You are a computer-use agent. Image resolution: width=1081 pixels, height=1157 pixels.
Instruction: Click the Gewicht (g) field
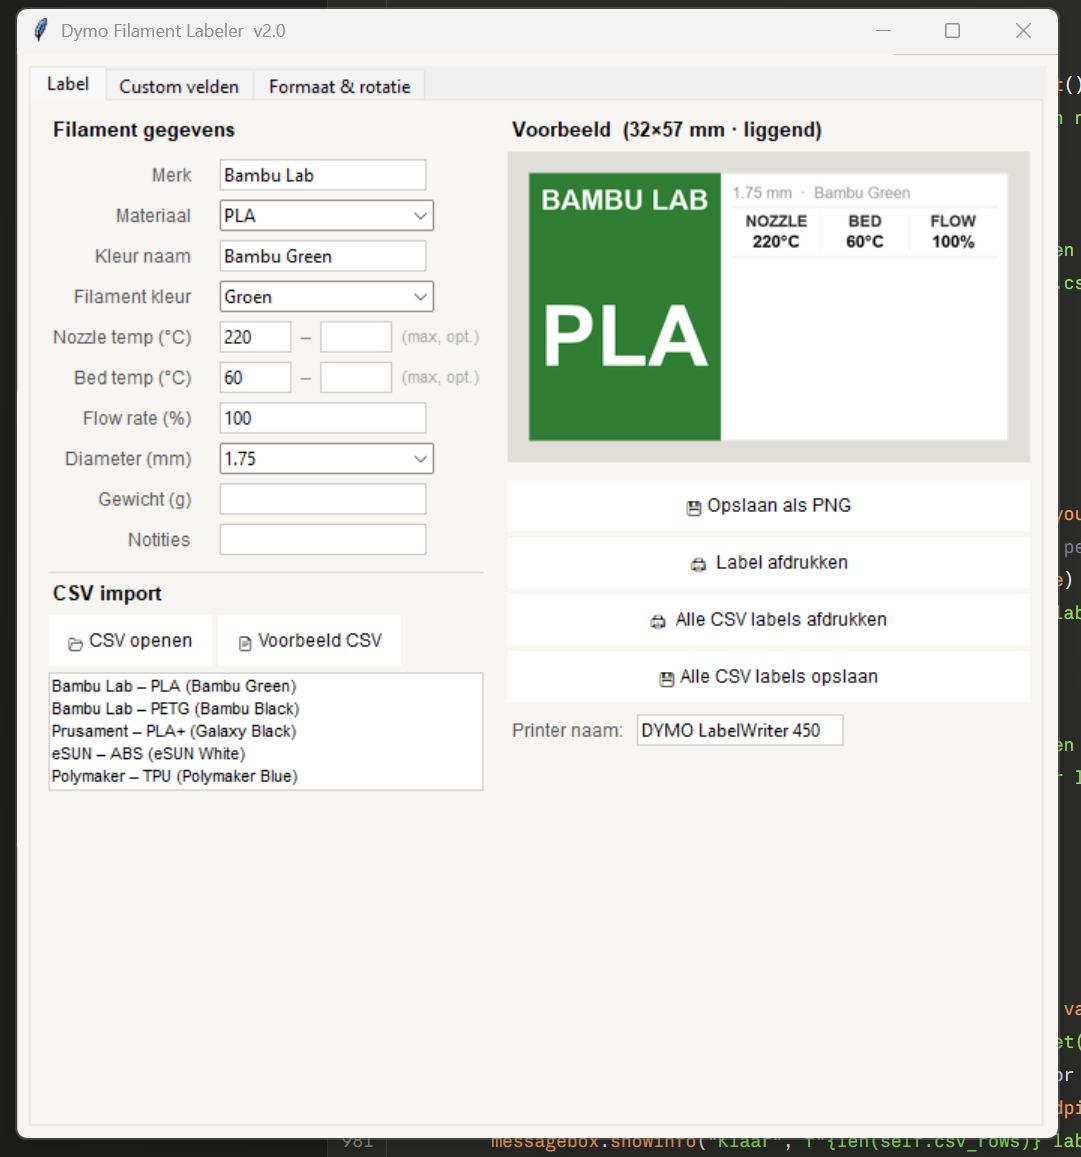323,500
